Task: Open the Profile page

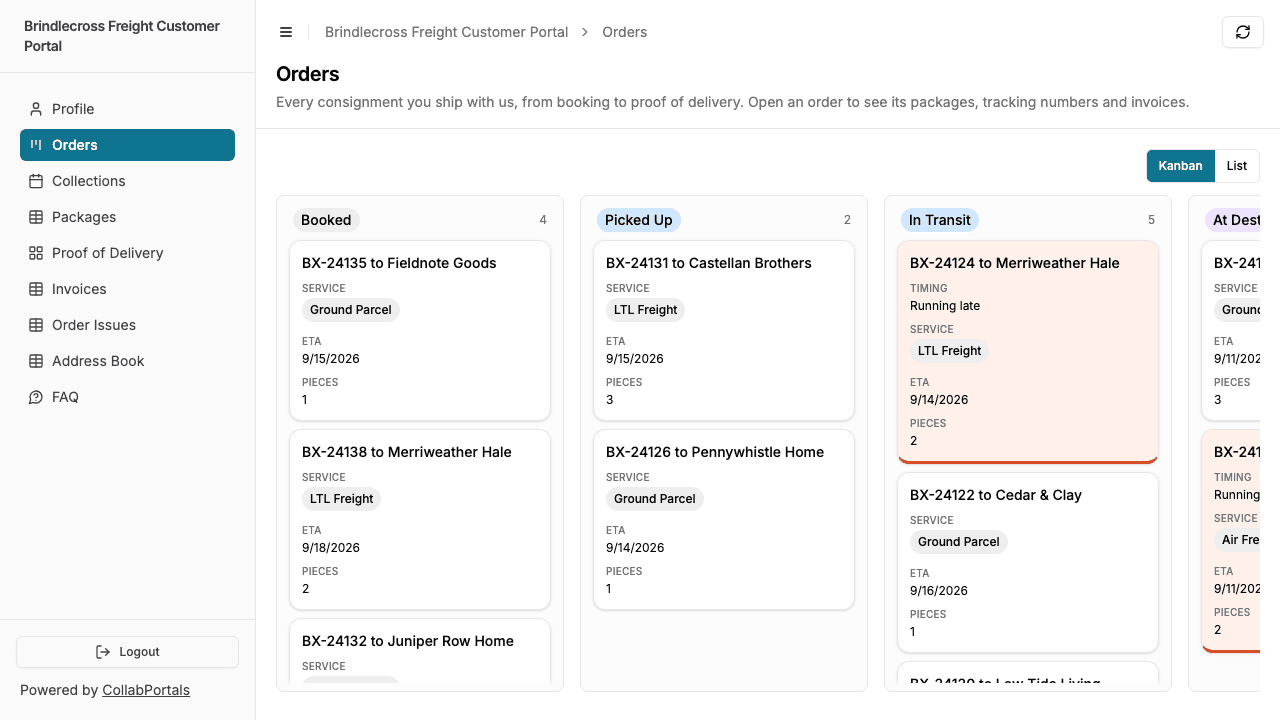Action: [x=127, y=109]
